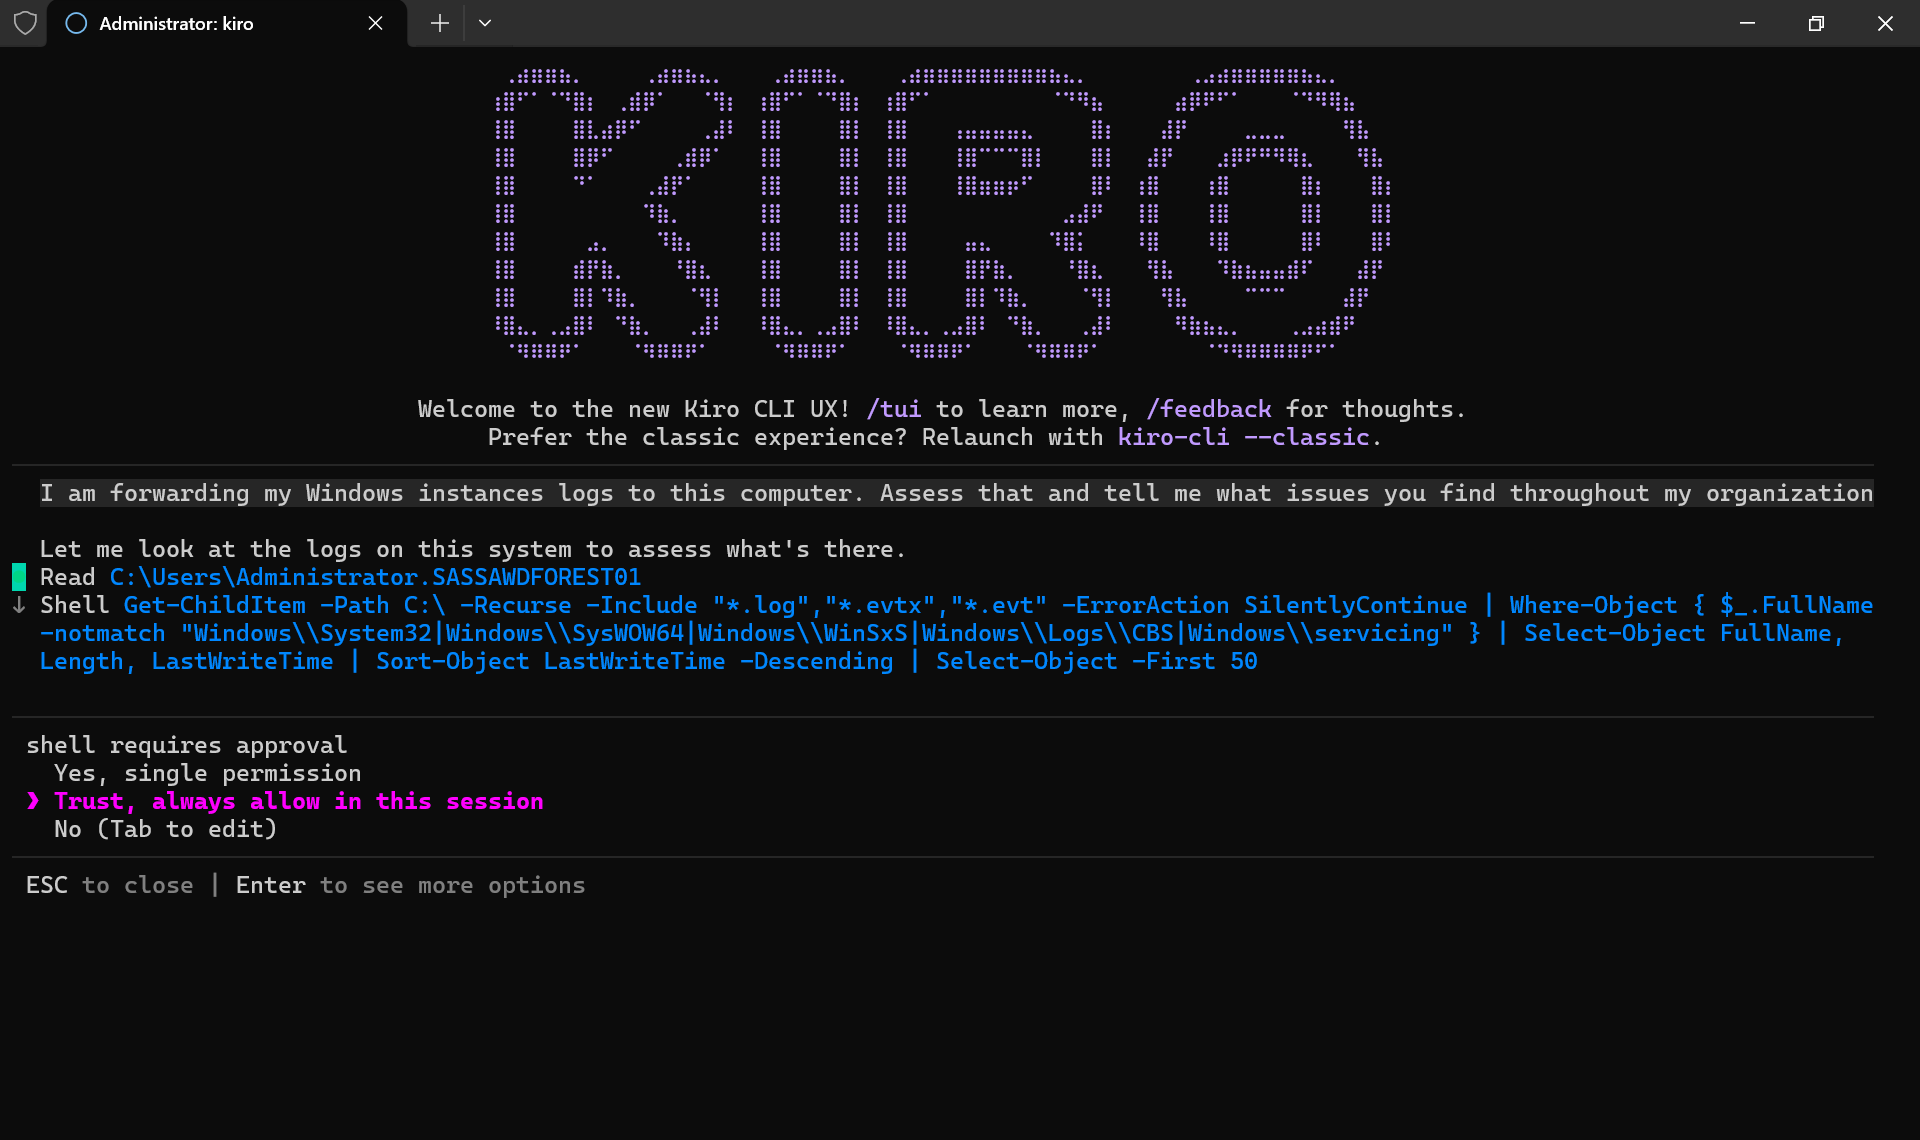
Task: Click 'ESC to close' hint
Action: click(x=109, y=885)
